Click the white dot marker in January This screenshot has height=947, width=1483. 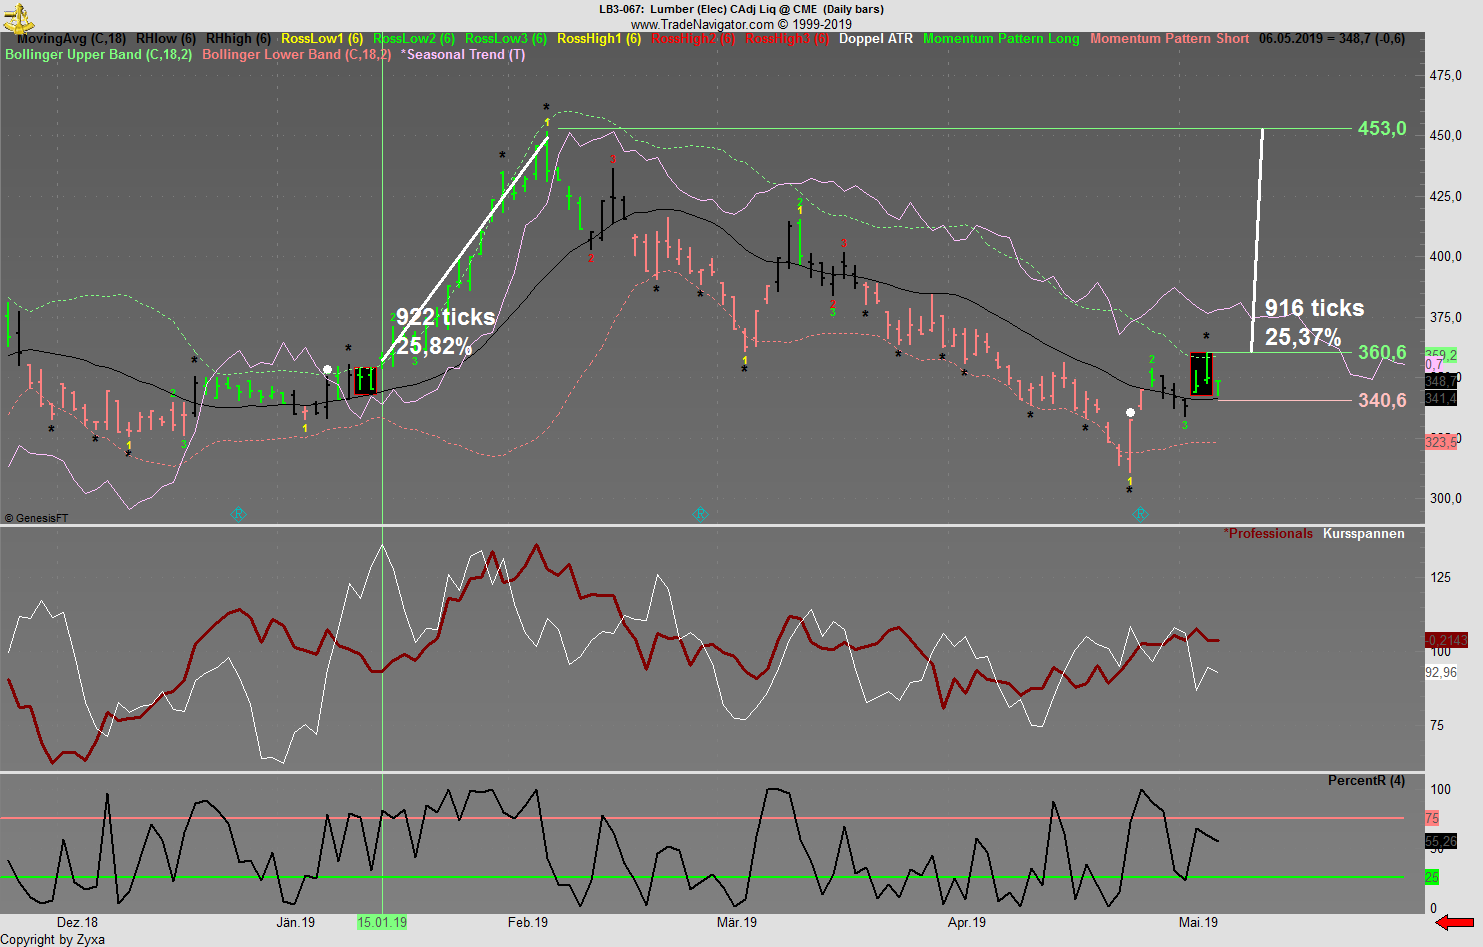(327, 370)
